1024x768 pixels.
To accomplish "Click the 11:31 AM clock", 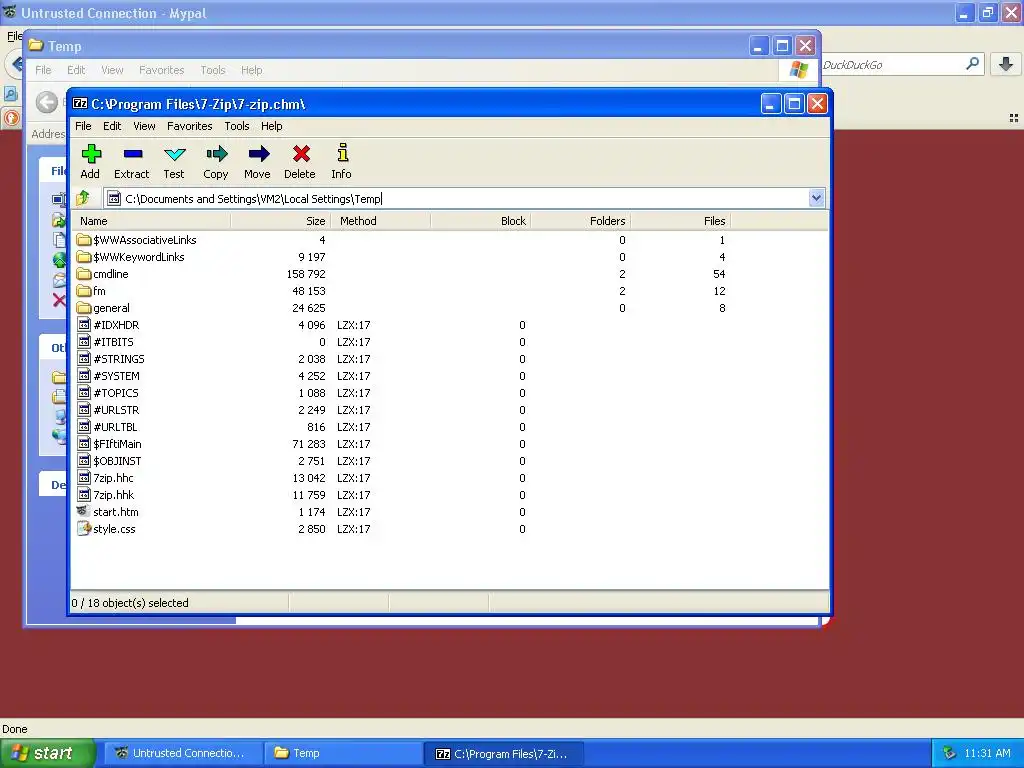I will (987, 753).
